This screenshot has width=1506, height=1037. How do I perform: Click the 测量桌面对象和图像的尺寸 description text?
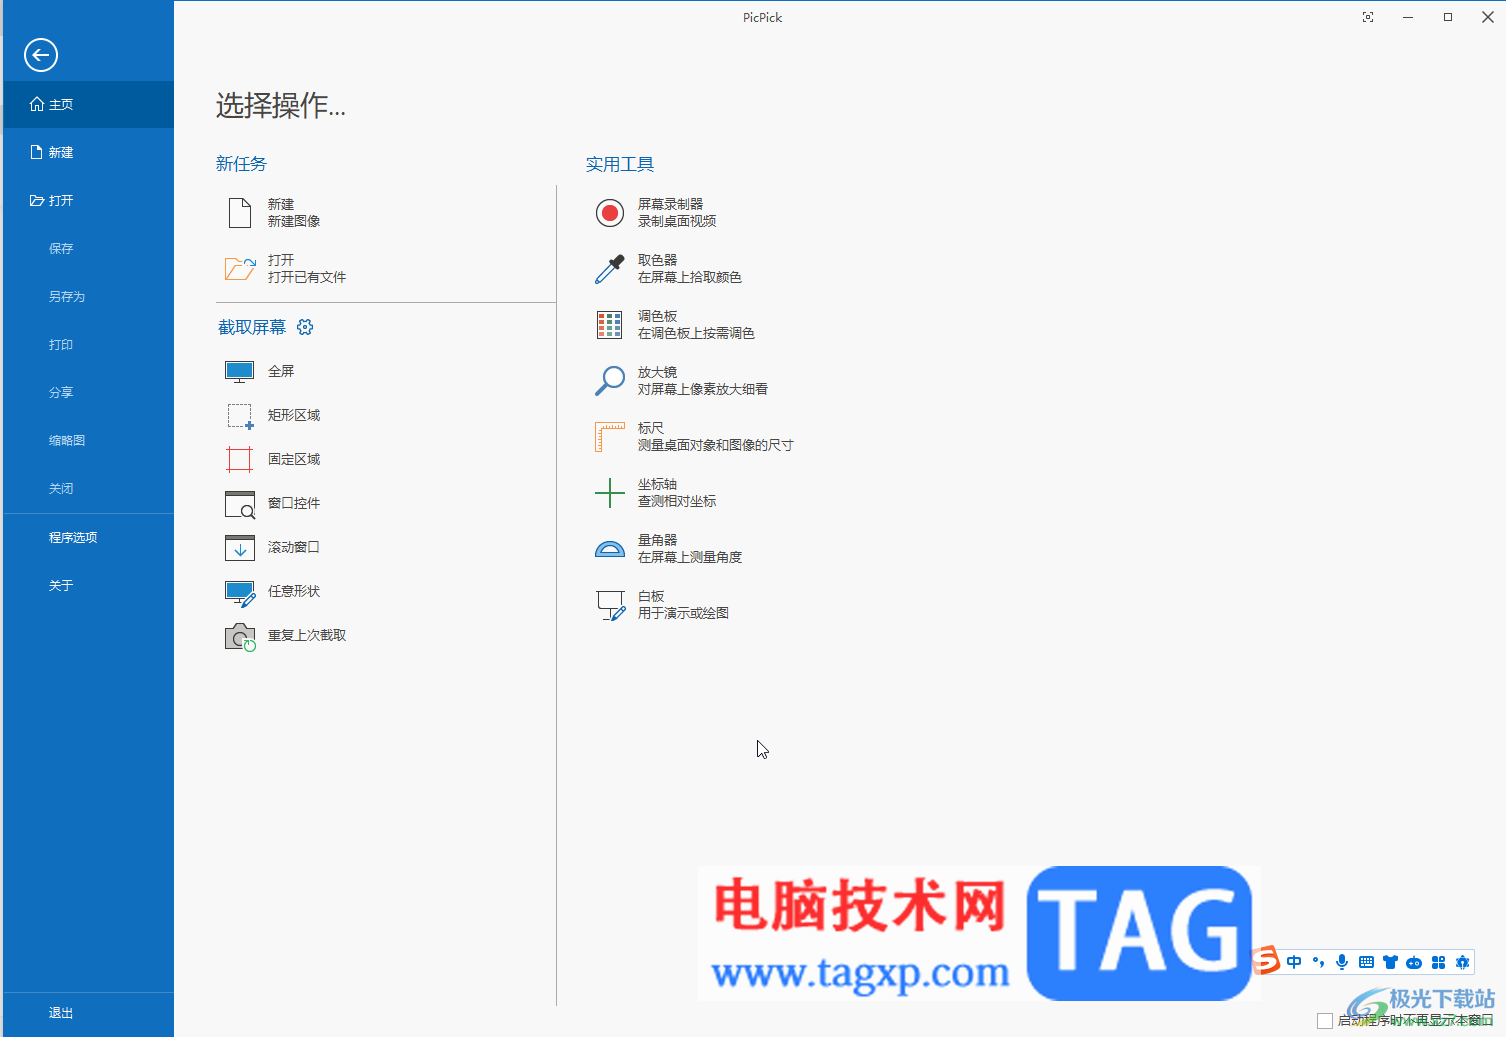716,445
